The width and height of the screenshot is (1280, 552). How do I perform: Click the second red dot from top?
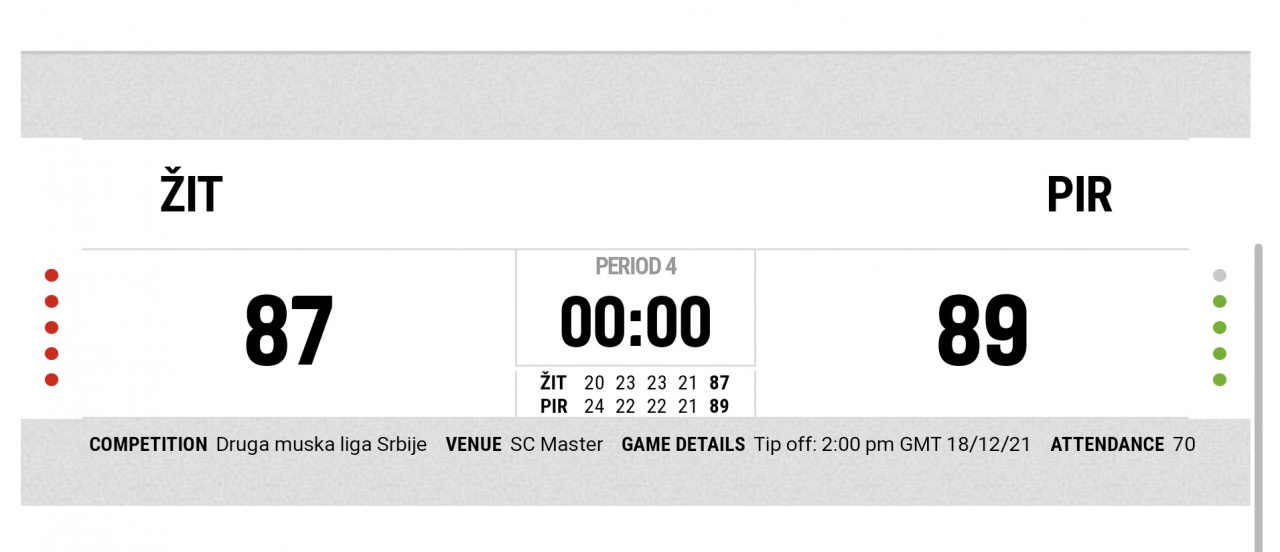click(x=52, y=302)
